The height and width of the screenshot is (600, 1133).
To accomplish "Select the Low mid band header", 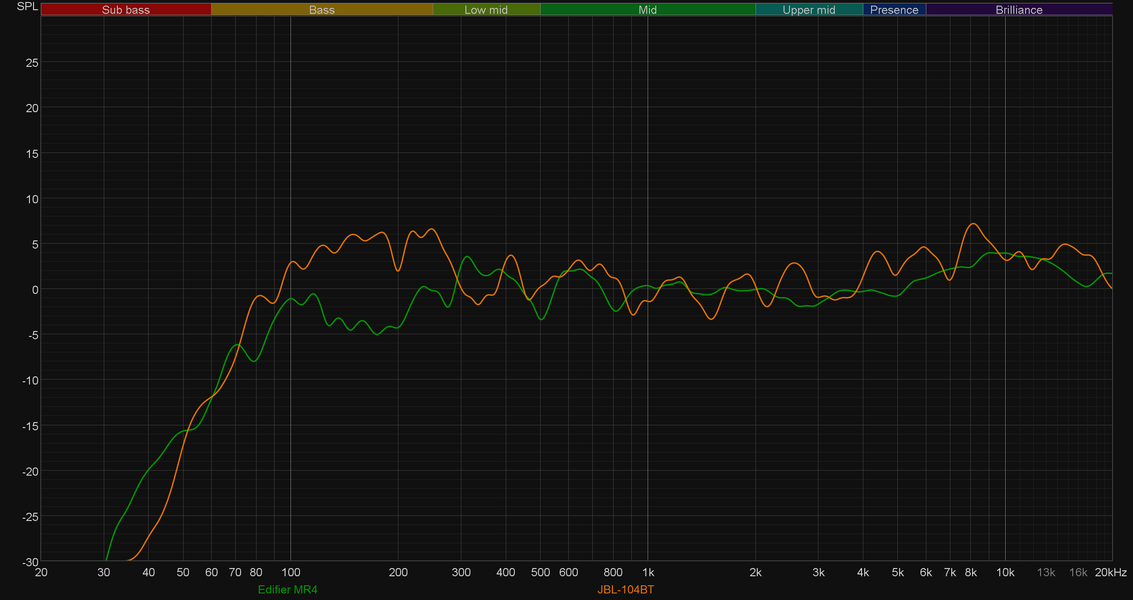I will tap(486, 10).
